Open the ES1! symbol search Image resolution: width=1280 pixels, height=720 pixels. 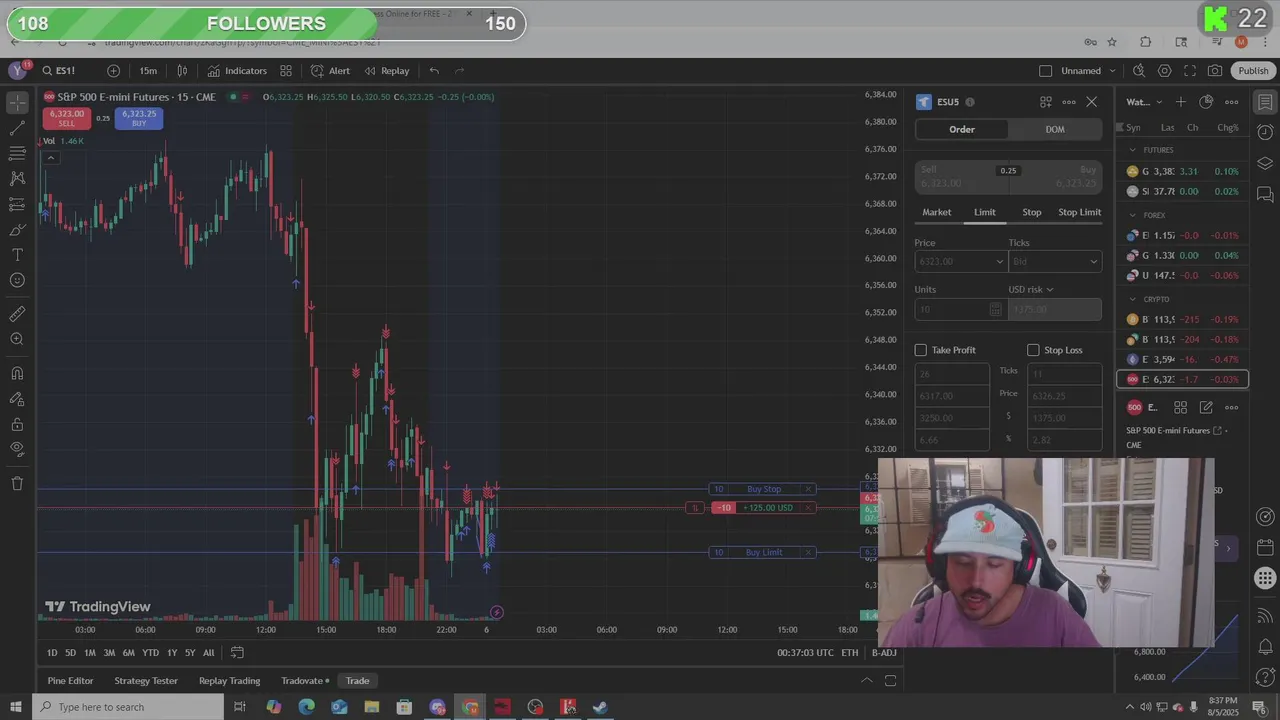[60, 71]
